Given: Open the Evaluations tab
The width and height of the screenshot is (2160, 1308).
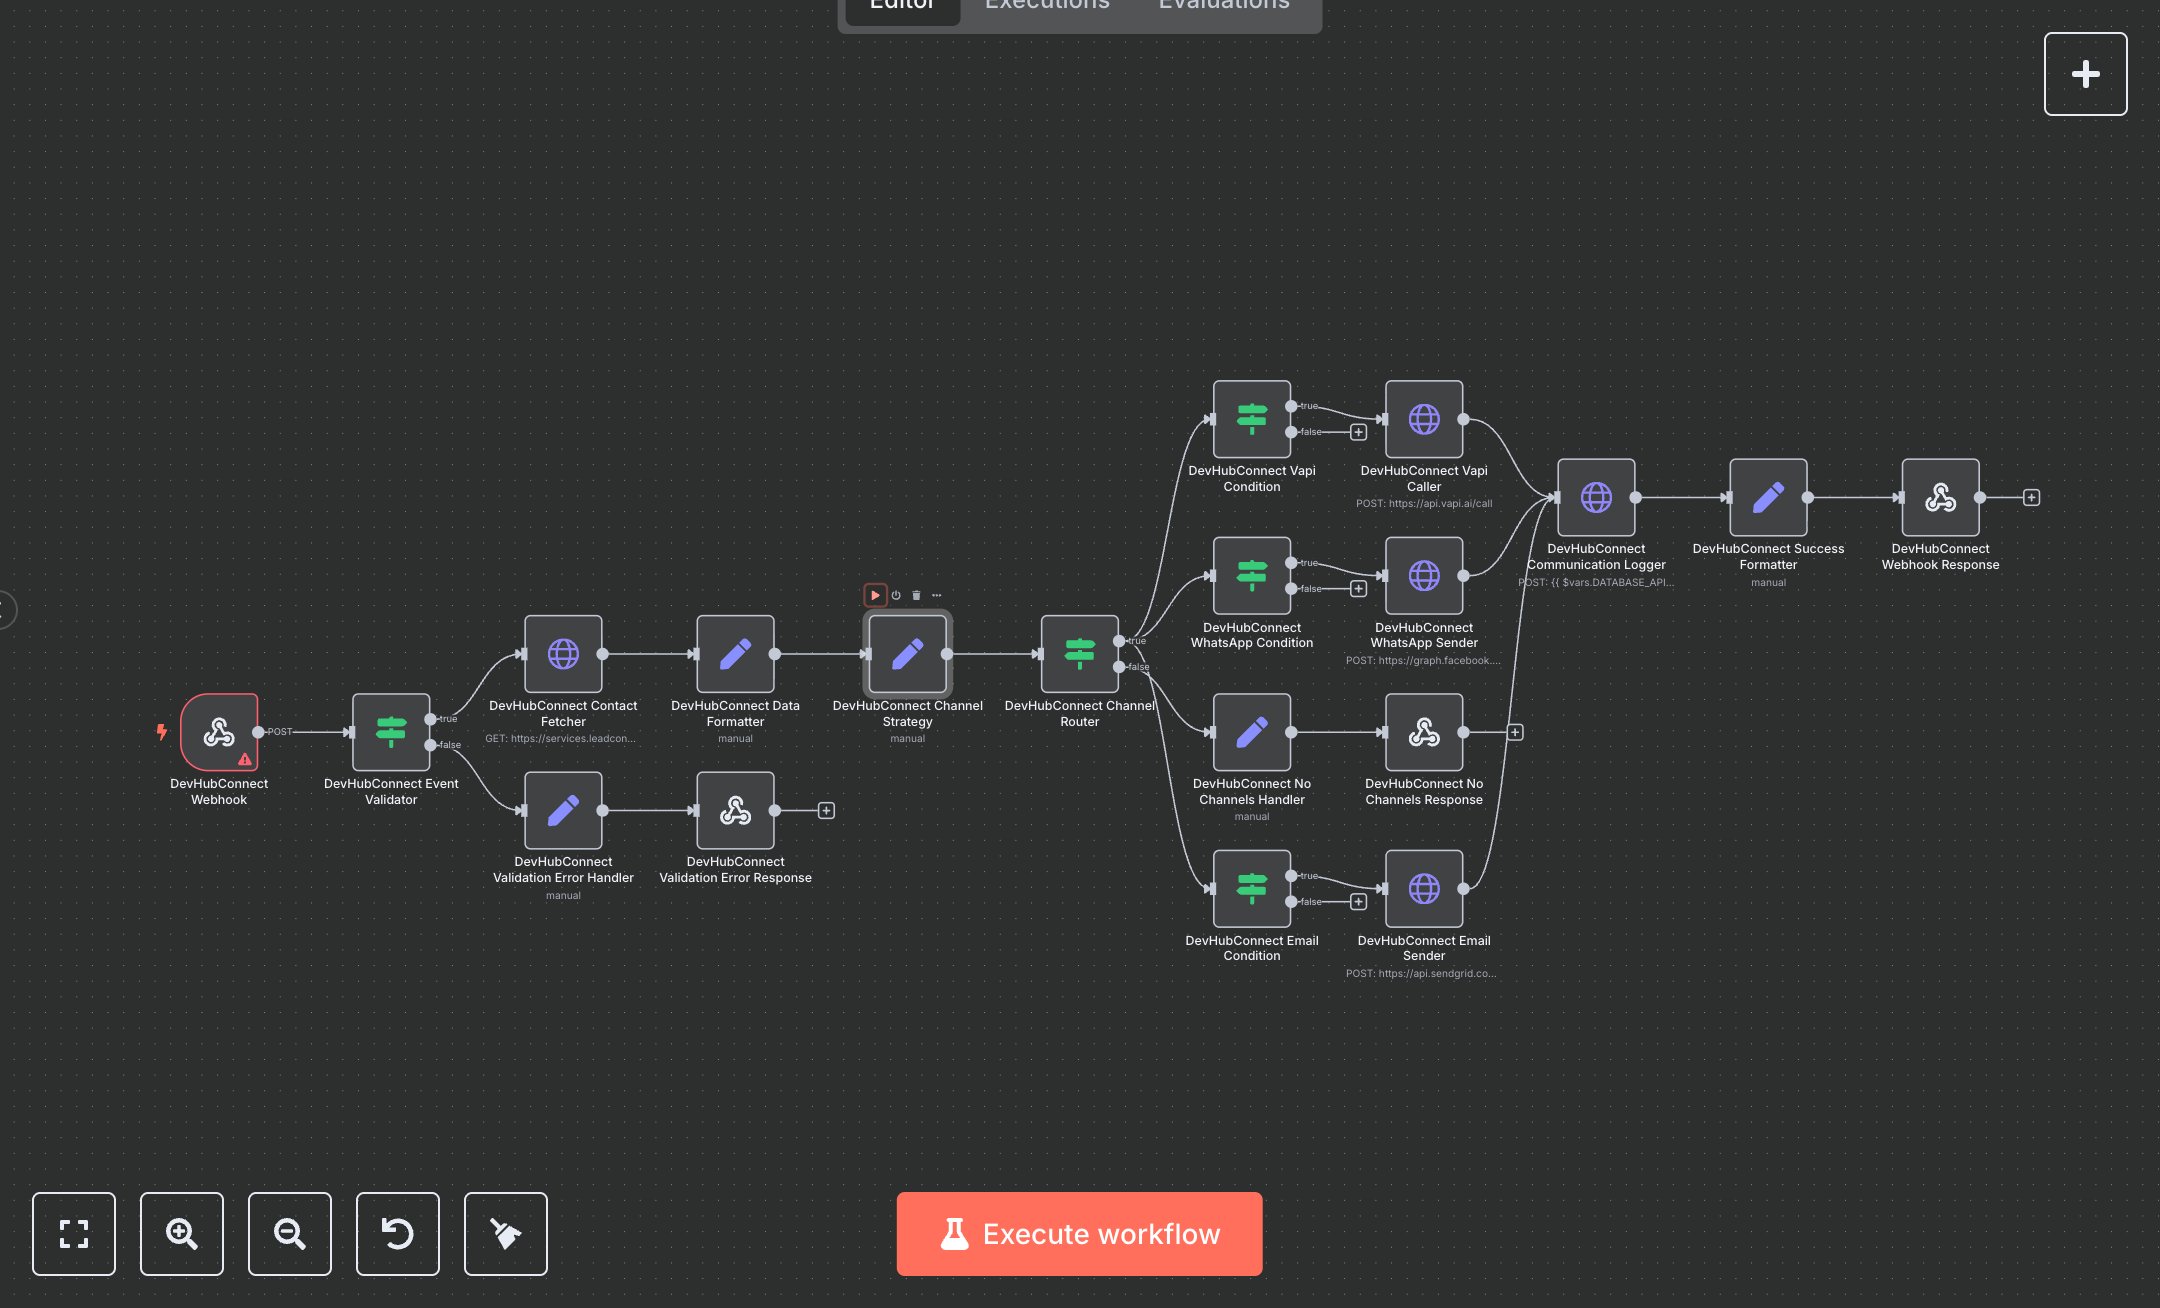Looking at the screenshot, I should (1222, 8).
